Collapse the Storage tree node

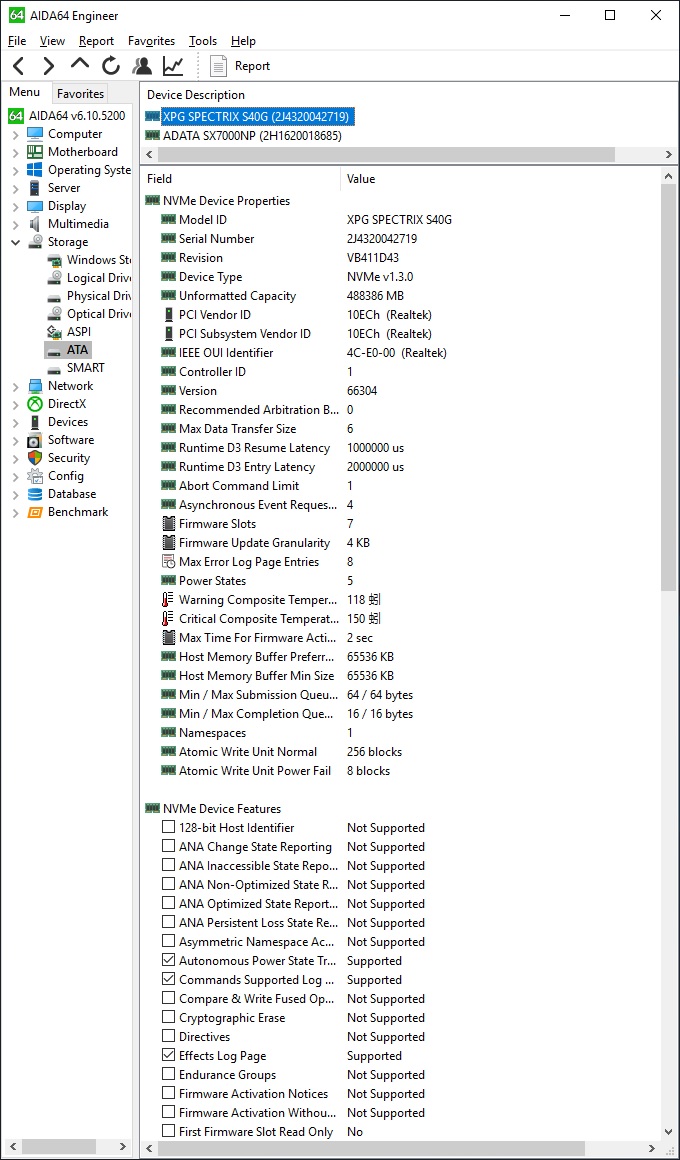coord(15,242)
